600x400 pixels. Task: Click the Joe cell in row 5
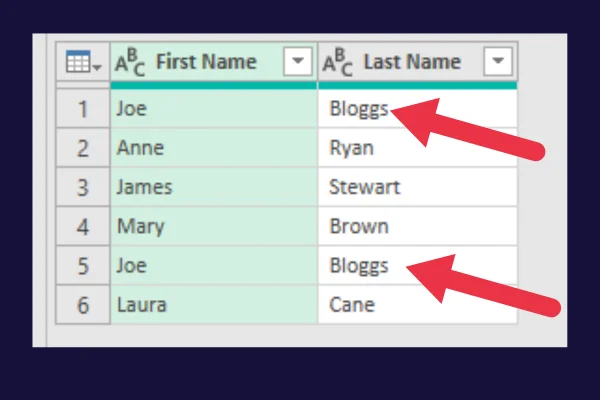[214, 265]
